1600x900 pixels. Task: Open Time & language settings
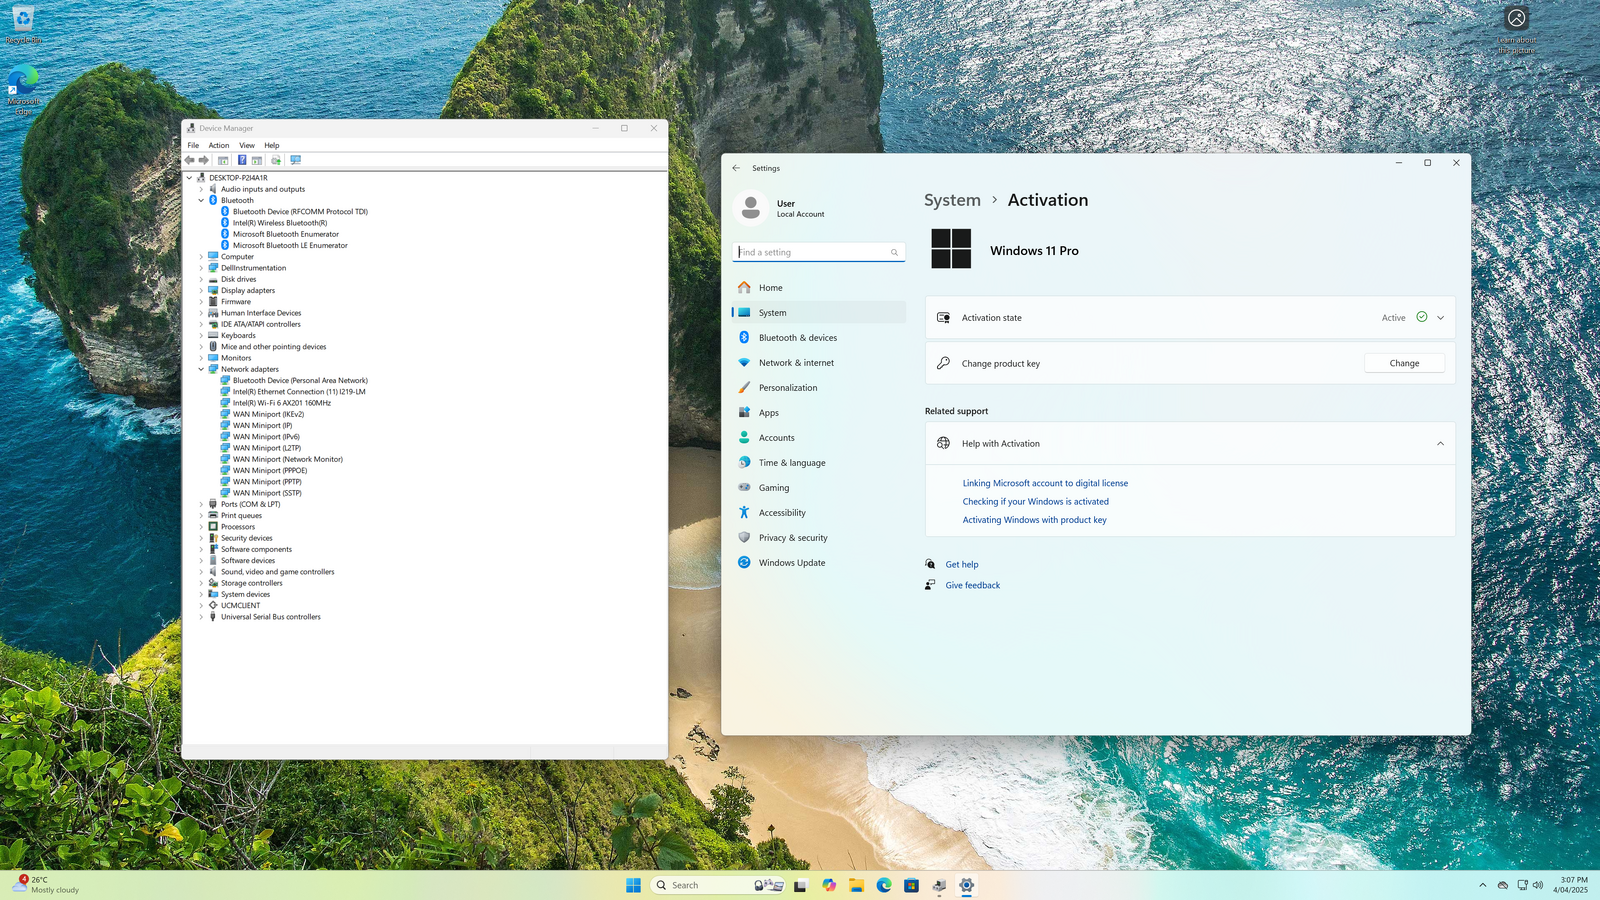coord(819,463)
